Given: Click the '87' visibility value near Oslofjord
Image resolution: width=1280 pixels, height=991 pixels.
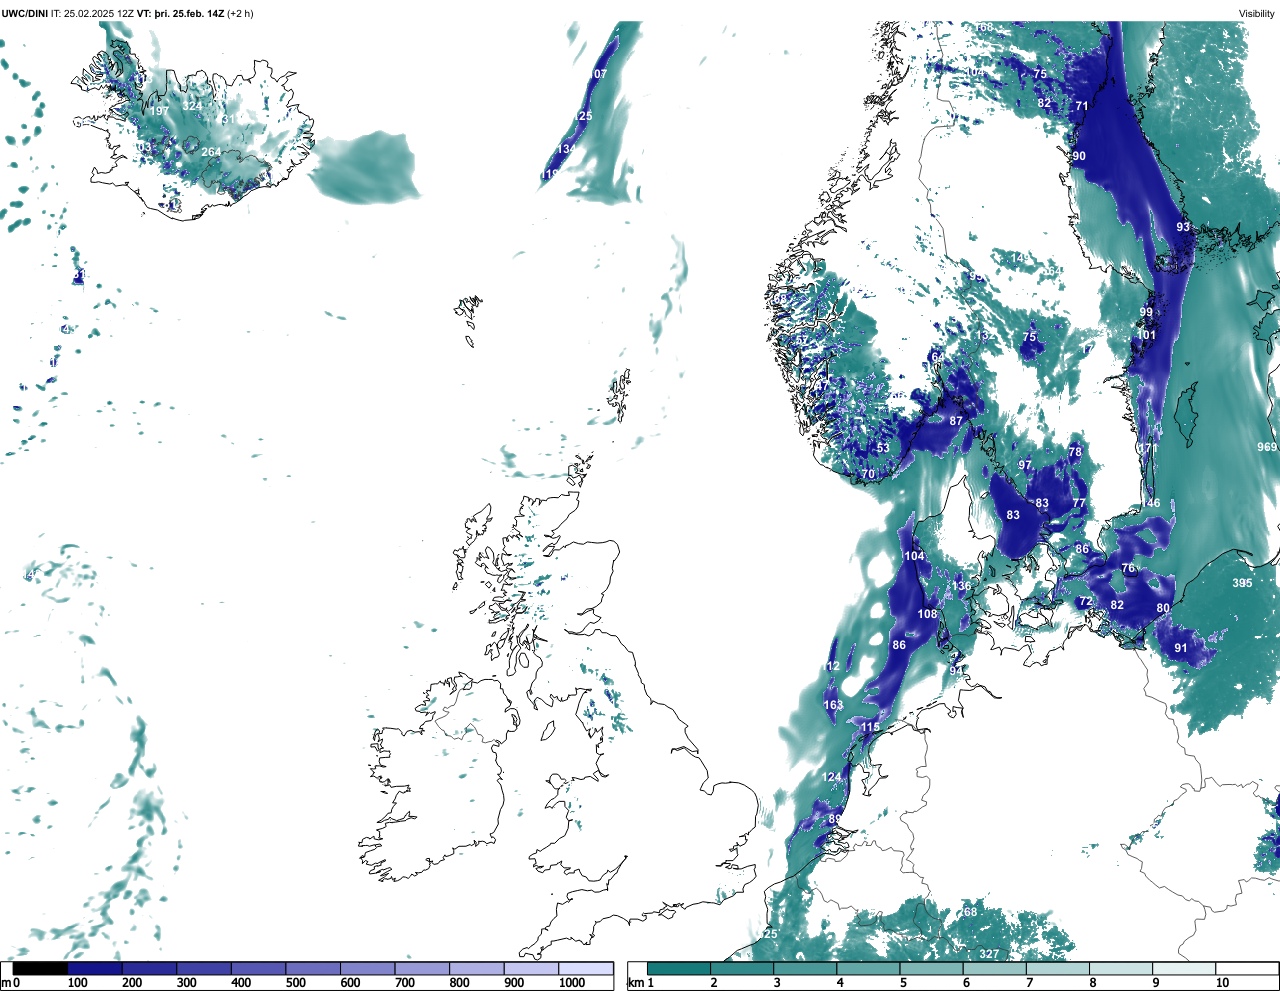Looking at the screenshot, I should tap(956, 421).
